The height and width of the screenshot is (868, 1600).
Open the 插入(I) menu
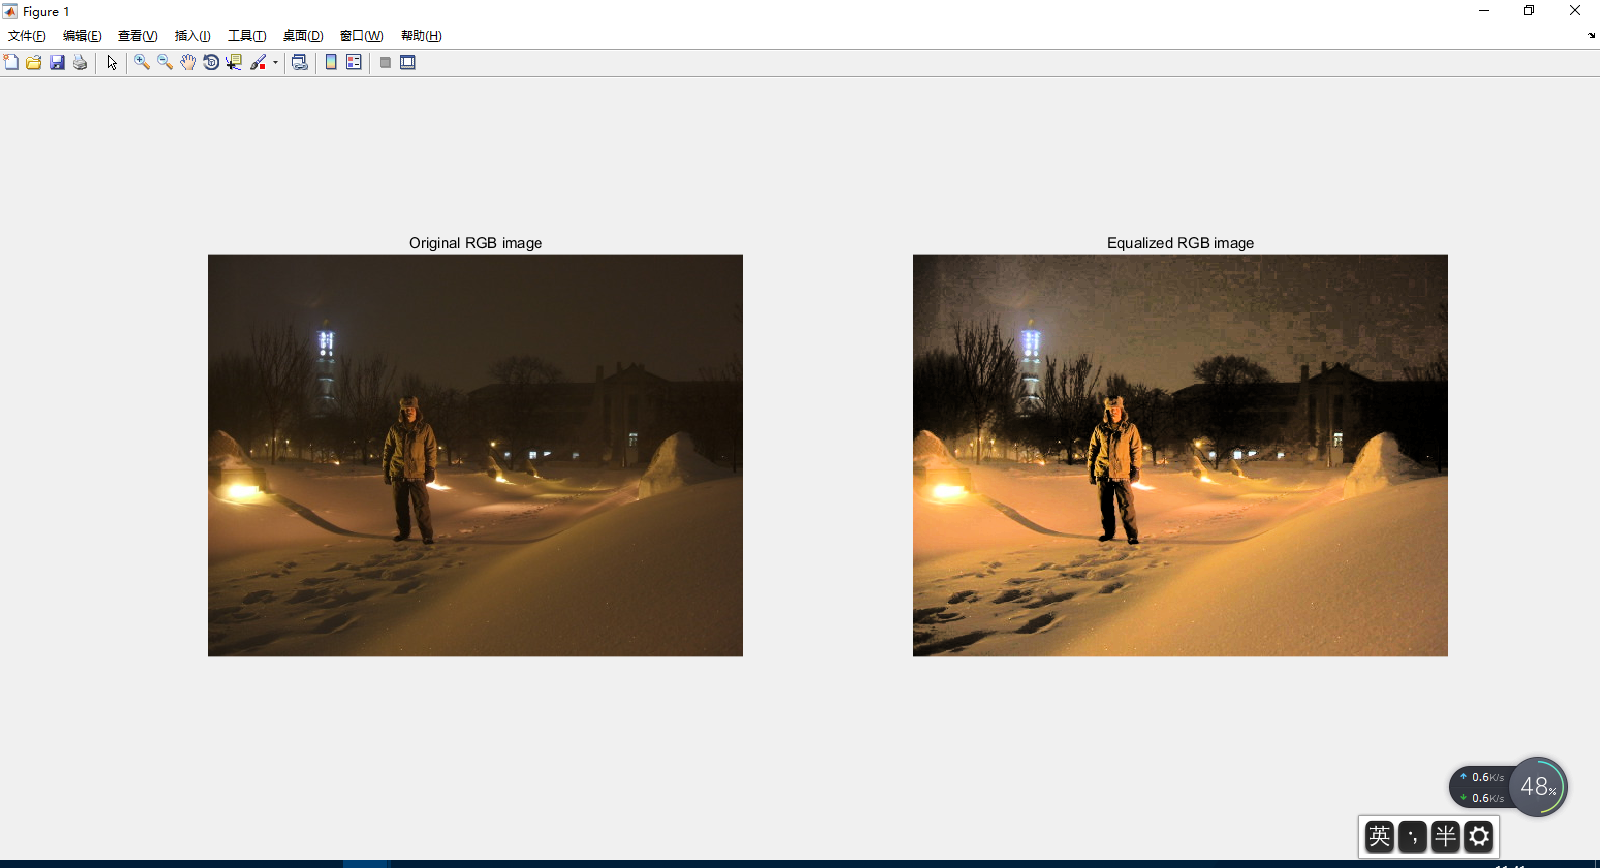click(x=193, y=36)
